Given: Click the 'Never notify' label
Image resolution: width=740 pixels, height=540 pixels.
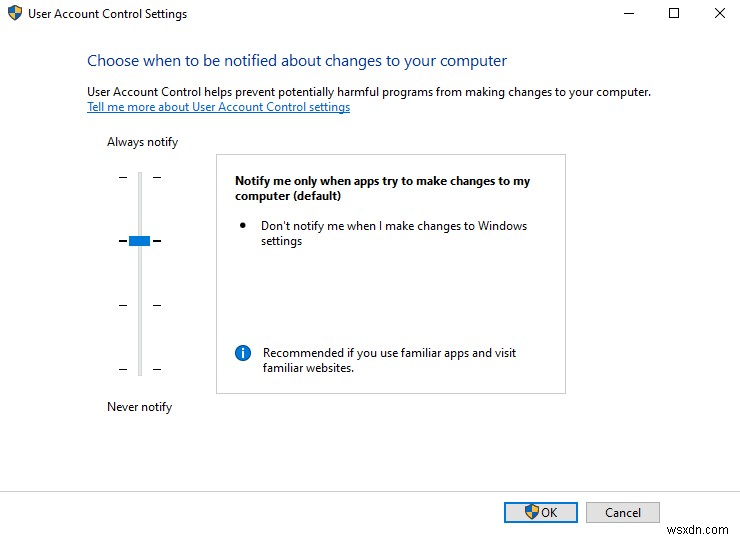Looking at the screenshot, I should click(140, 407).
